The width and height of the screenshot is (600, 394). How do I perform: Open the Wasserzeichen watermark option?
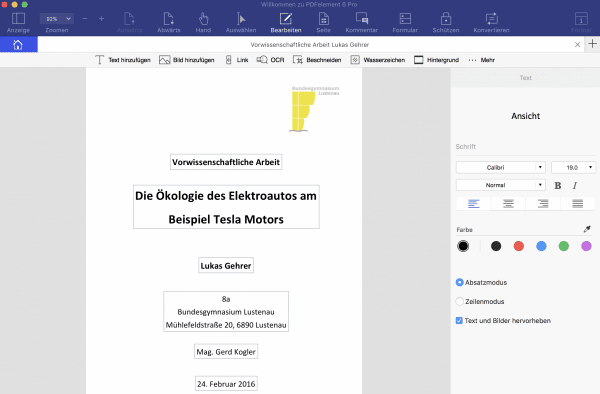378,60
